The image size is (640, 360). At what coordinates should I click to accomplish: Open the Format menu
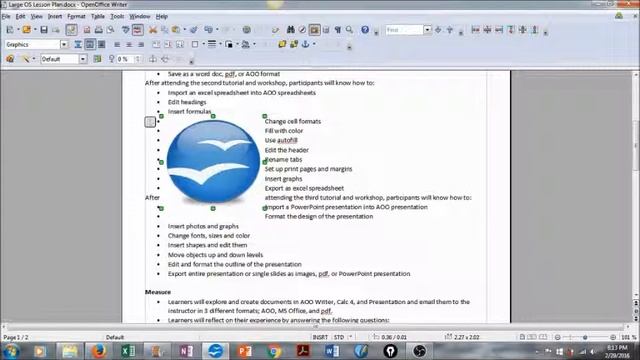click(x=76, y=17)
